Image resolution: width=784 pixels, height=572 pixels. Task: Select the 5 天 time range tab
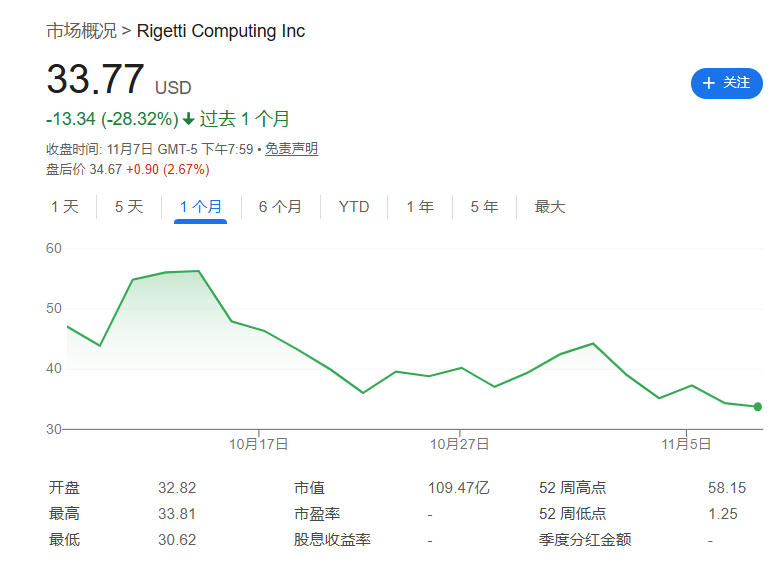point(129,207)
